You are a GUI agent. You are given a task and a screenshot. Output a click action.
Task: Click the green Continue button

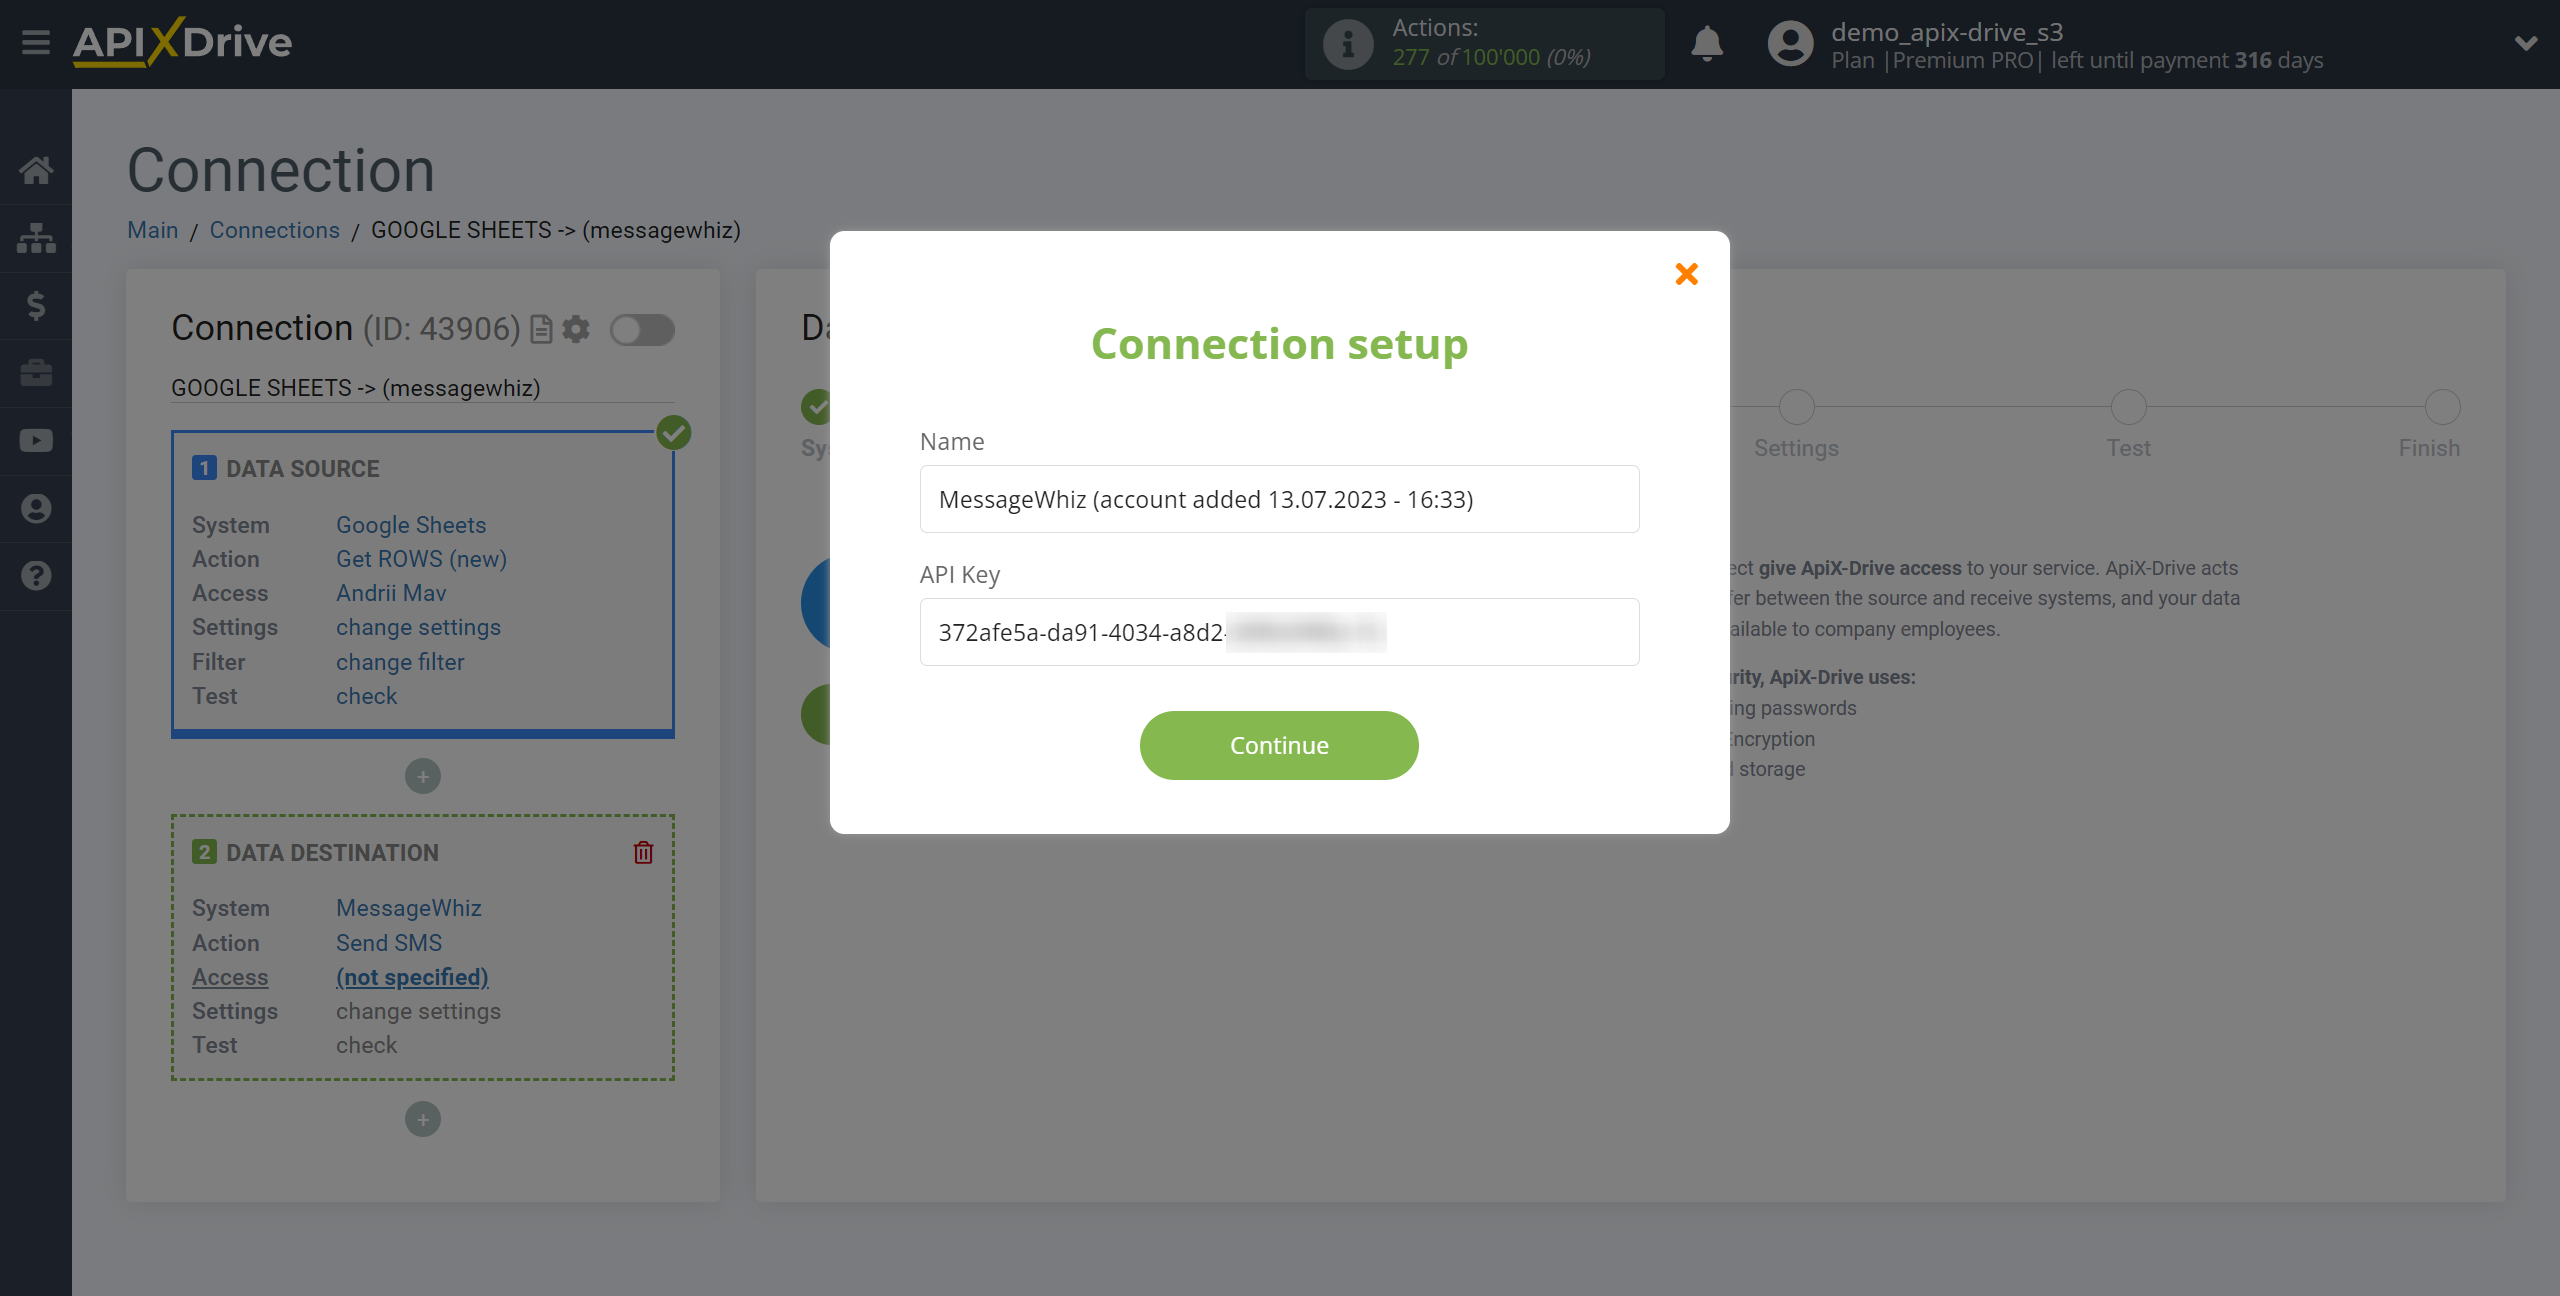[x=1279, y=744]
